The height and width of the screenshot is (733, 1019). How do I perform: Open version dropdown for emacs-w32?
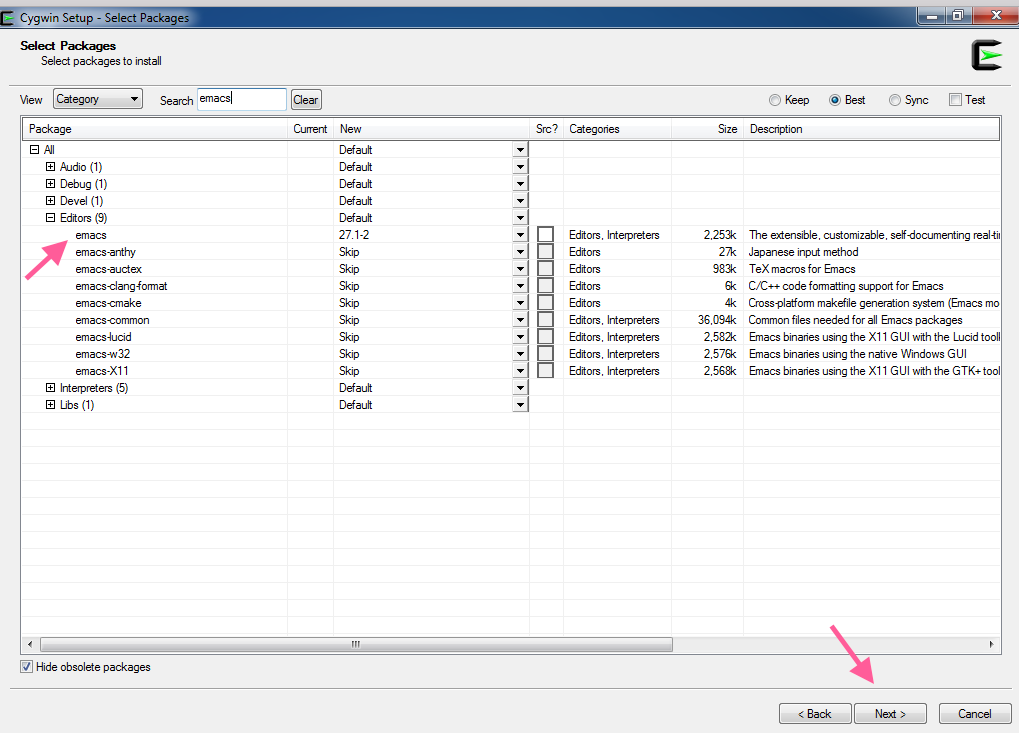click(x=520, y=354)
